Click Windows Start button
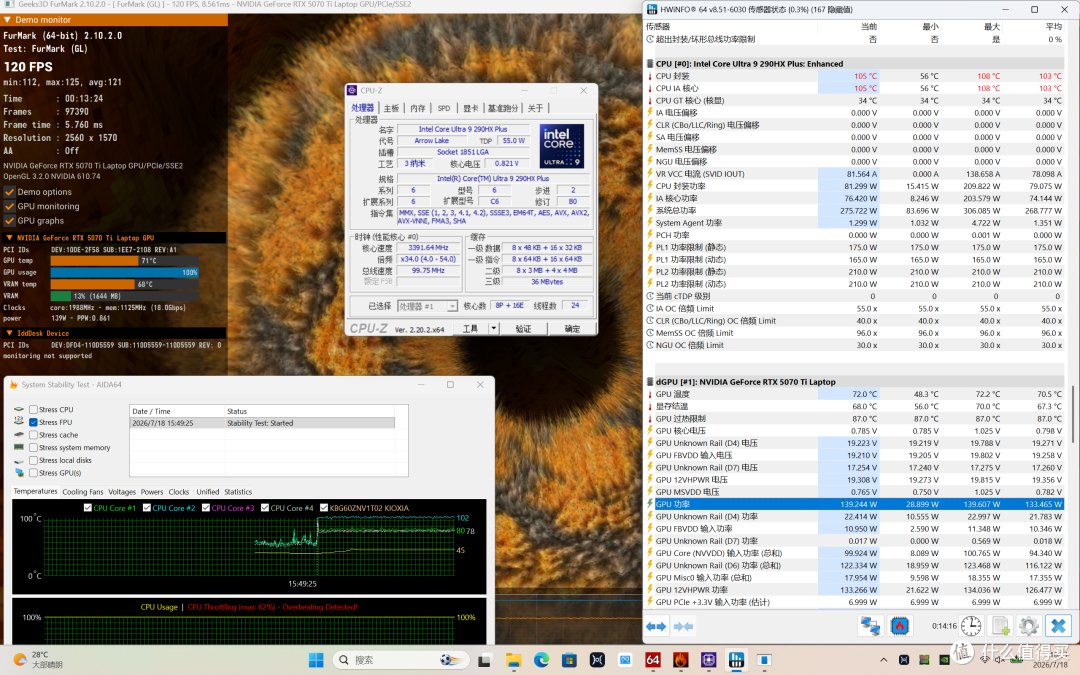The width and height of the screenshot is (1080, 675). (316, 660)
